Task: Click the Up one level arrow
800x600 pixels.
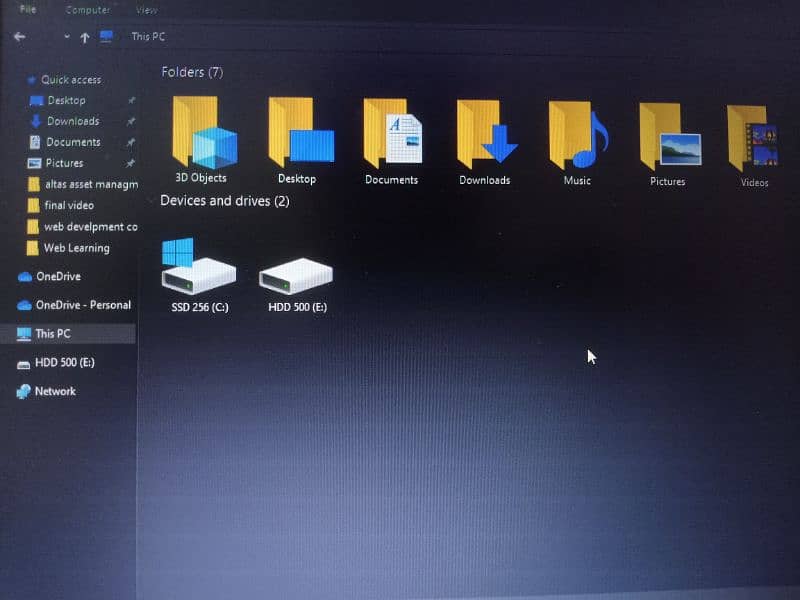Action: (85, 38)
